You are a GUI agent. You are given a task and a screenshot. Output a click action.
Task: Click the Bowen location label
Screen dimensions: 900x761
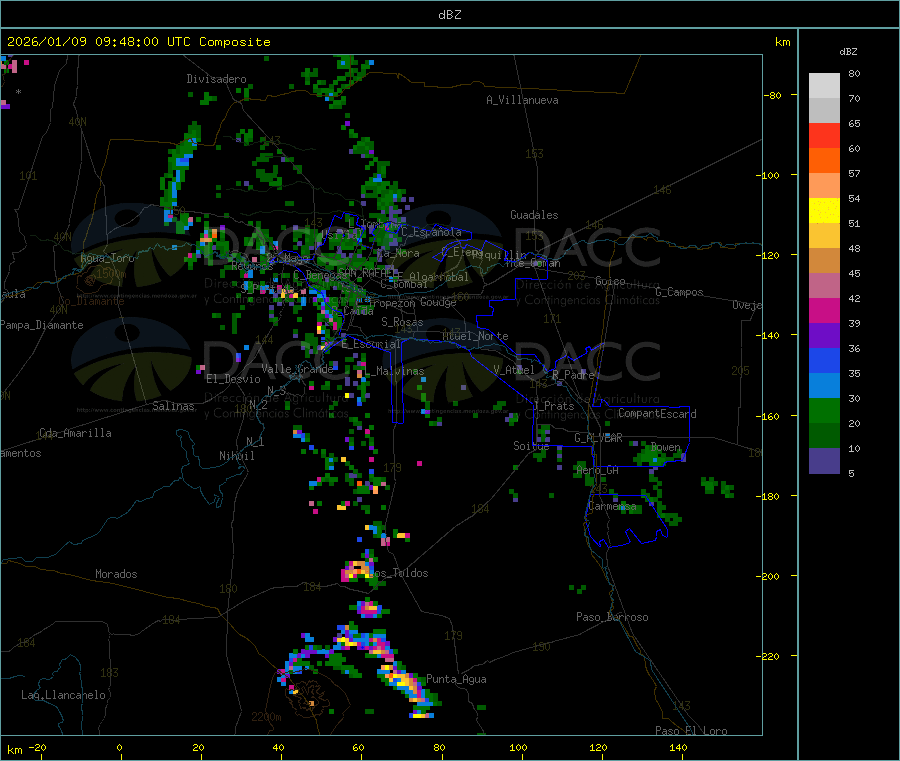[x=666, y=447]
